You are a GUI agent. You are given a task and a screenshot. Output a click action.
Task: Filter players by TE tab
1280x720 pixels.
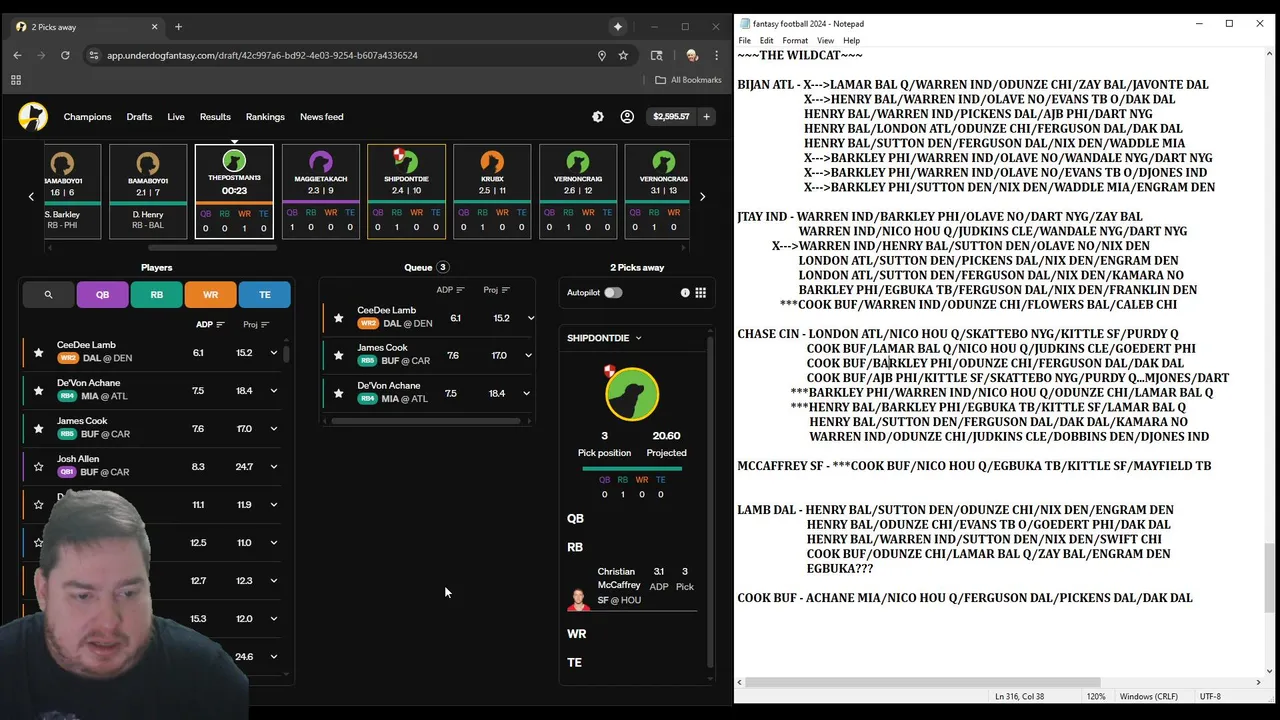265,295
